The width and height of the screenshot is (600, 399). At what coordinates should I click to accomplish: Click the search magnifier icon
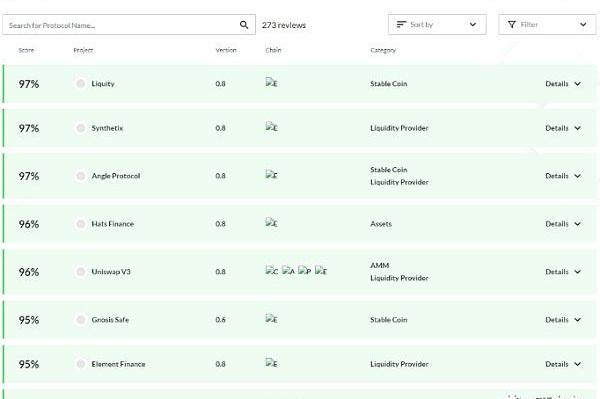tap(244, 25)
